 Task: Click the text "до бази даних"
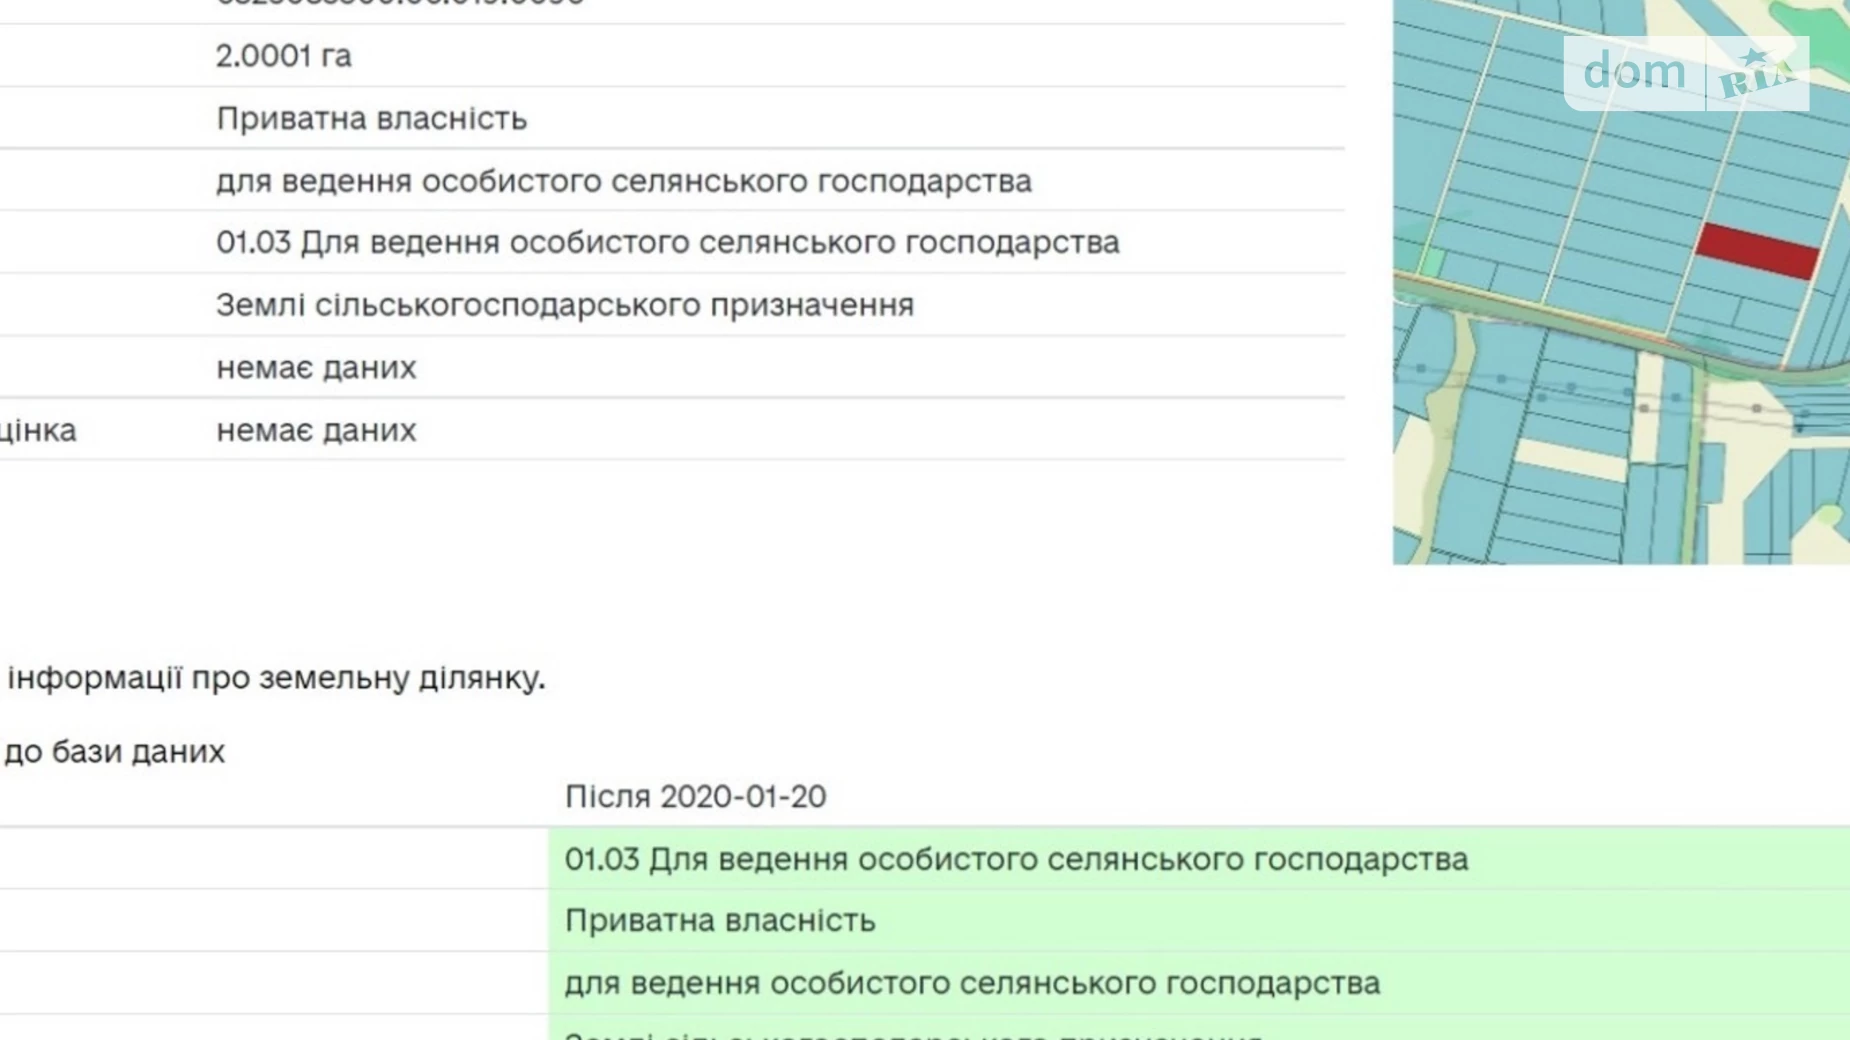(114, 752)
